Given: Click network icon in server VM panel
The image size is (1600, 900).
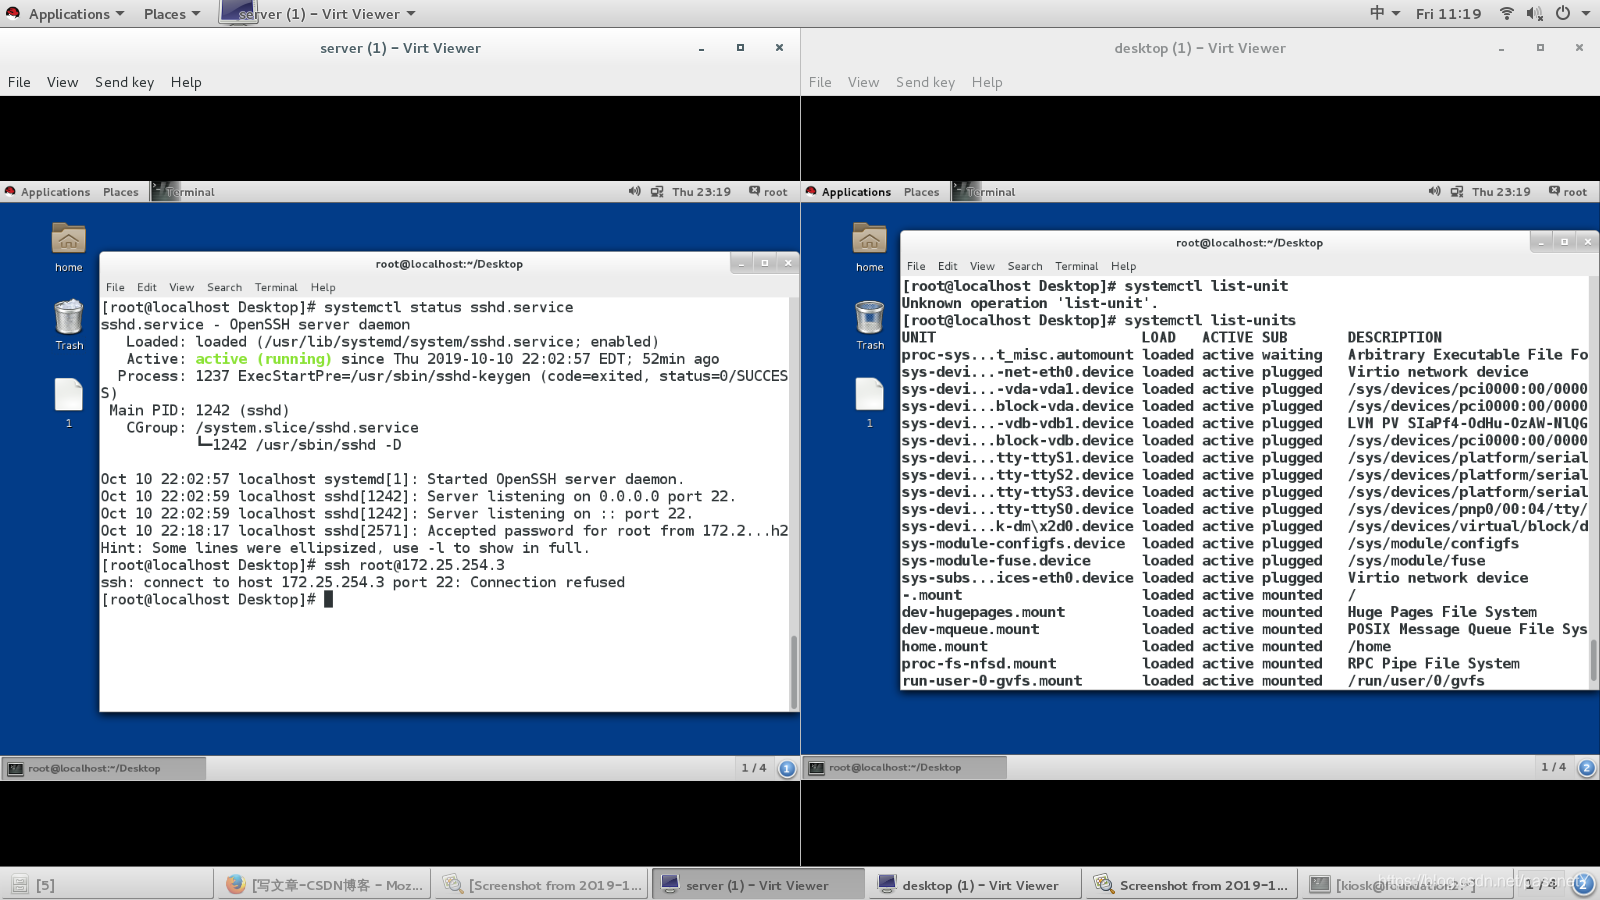Looking at the screenshot, I should click(x=657, y=191).
